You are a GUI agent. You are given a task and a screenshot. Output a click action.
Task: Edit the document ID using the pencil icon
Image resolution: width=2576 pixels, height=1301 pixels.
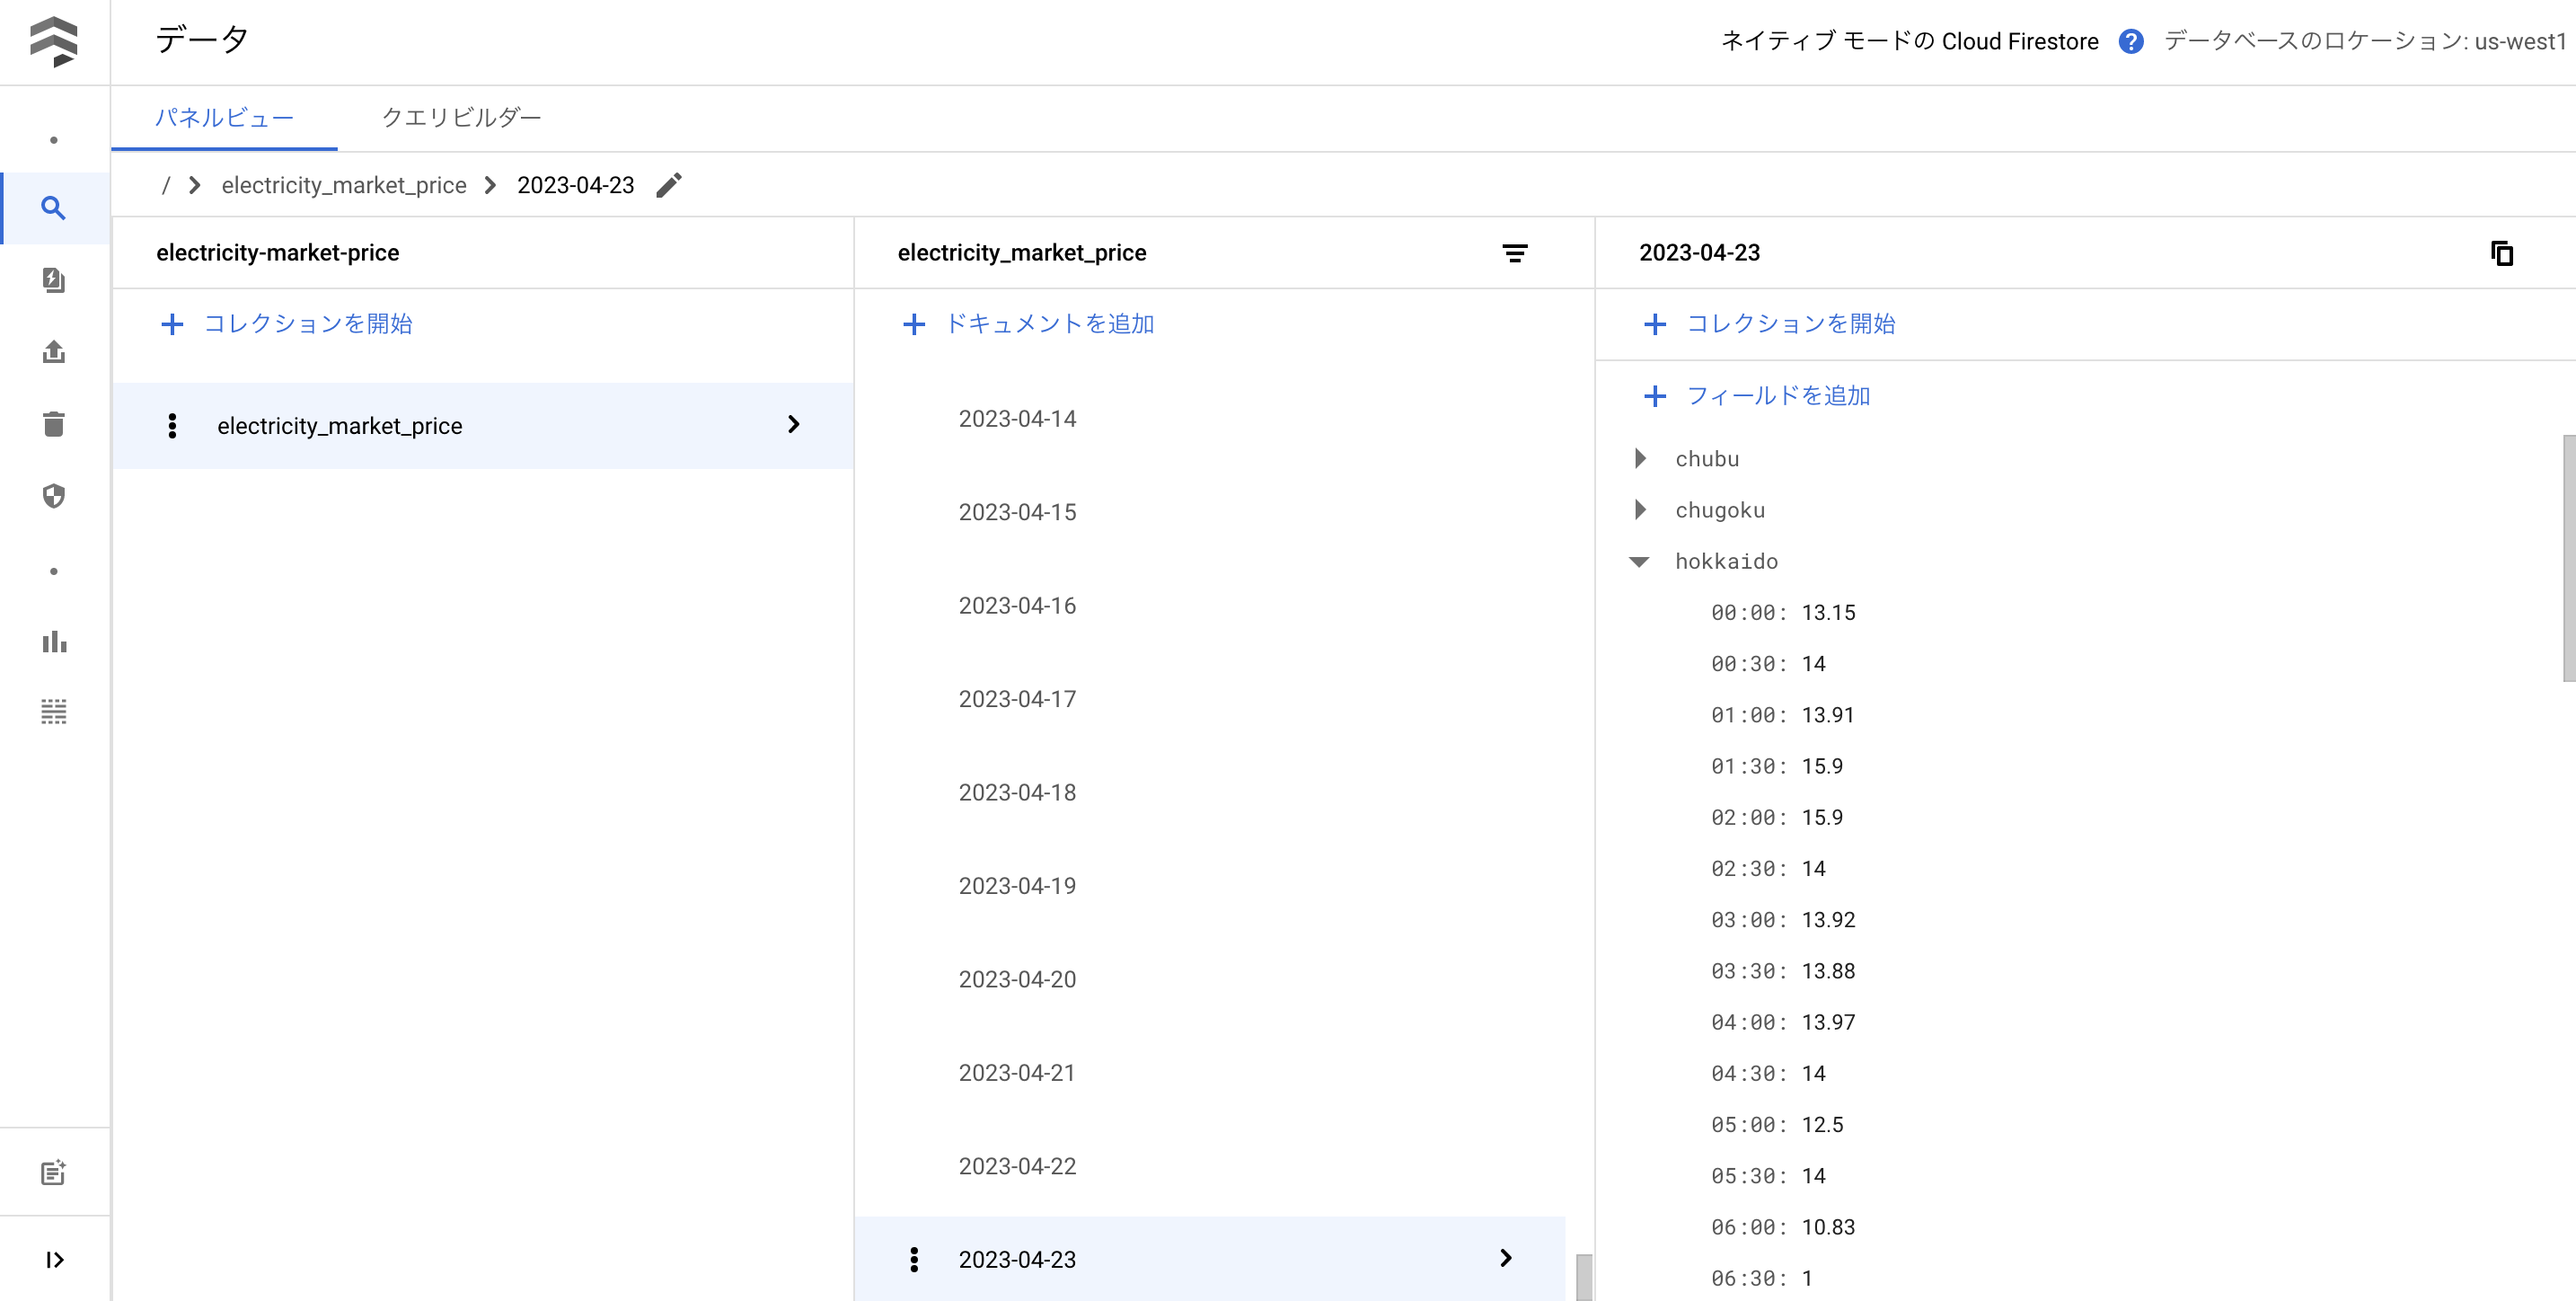(668, 184)
